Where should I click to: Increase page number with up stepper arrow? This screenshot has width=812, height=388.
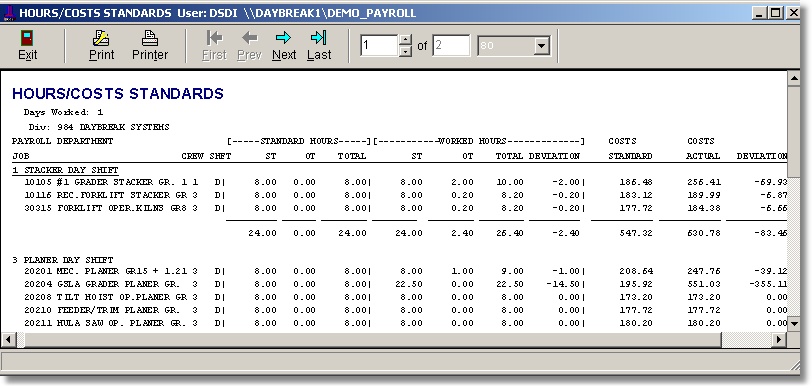pyautogui.click(x=405, y=40)
